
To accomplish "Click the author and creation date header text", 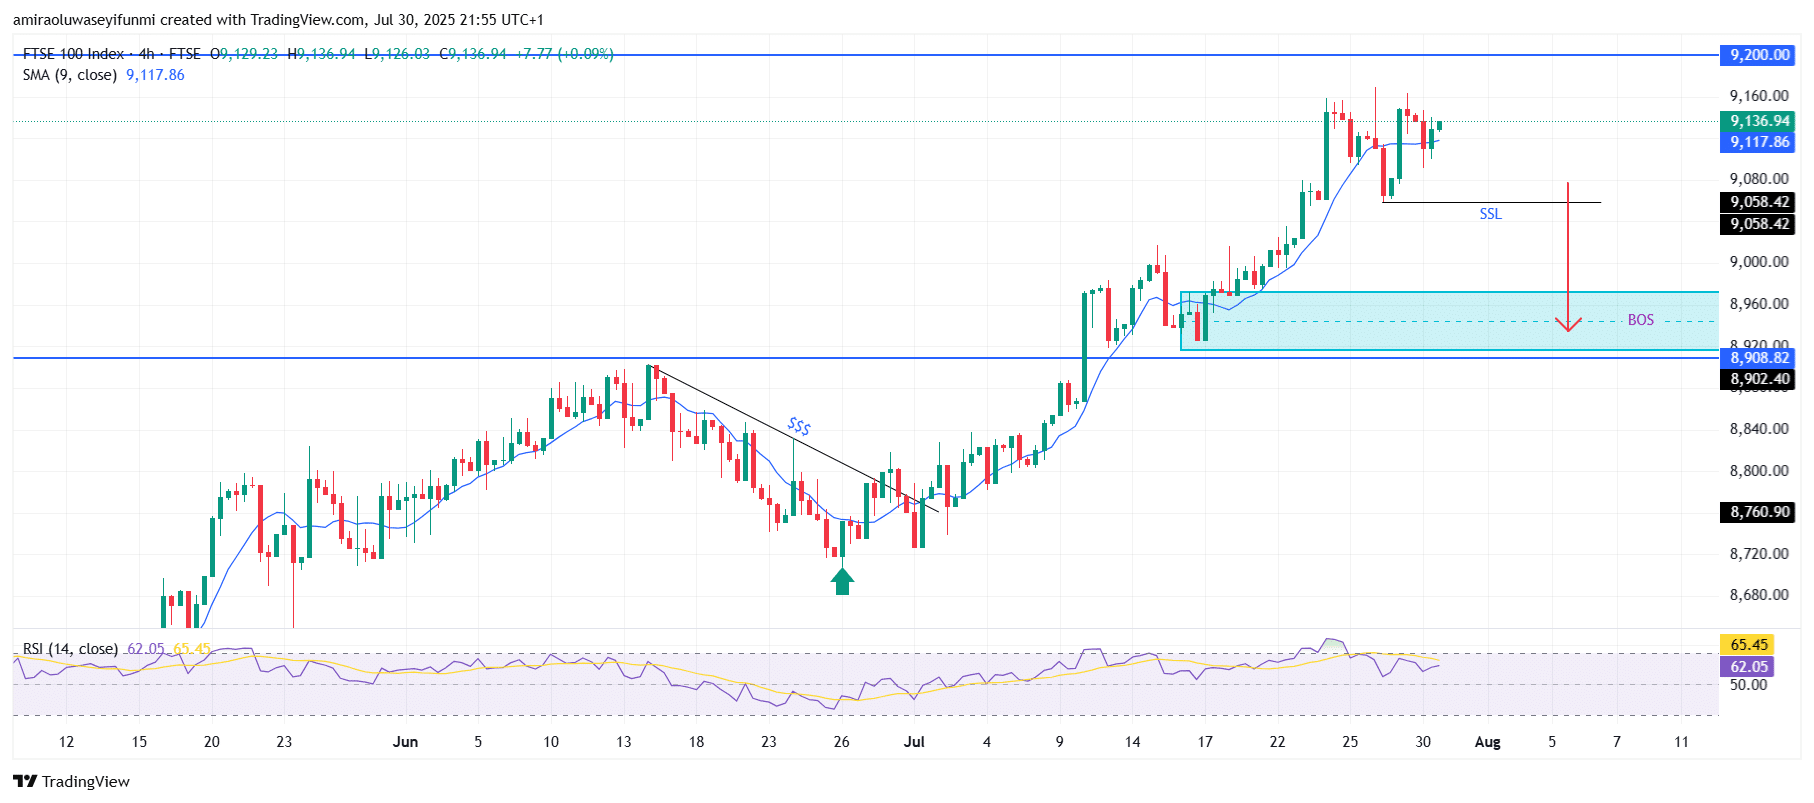I will click(x=278, y=20).
